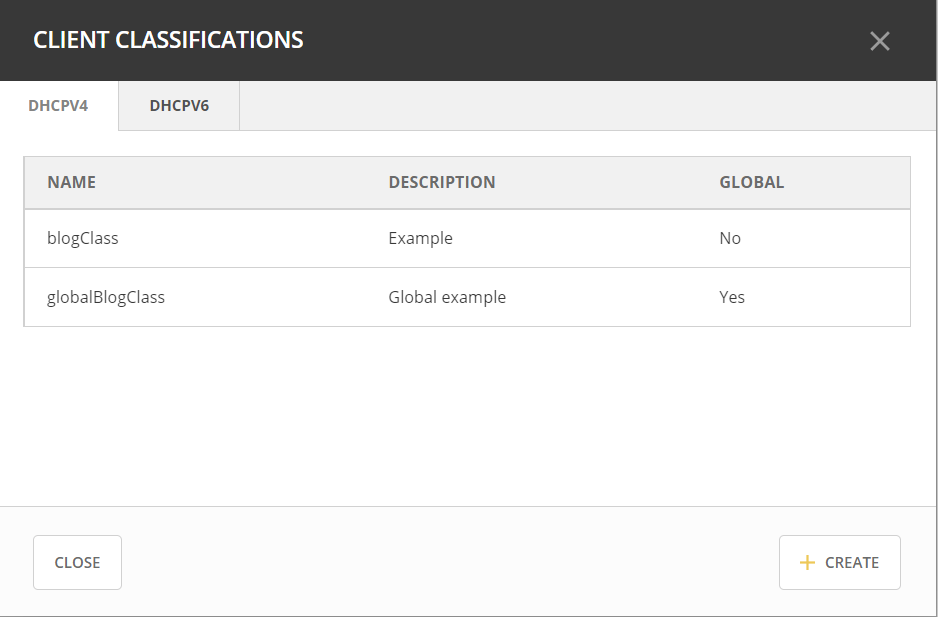
Task: Click the 'Example' description cell
Action: (420, 238)
